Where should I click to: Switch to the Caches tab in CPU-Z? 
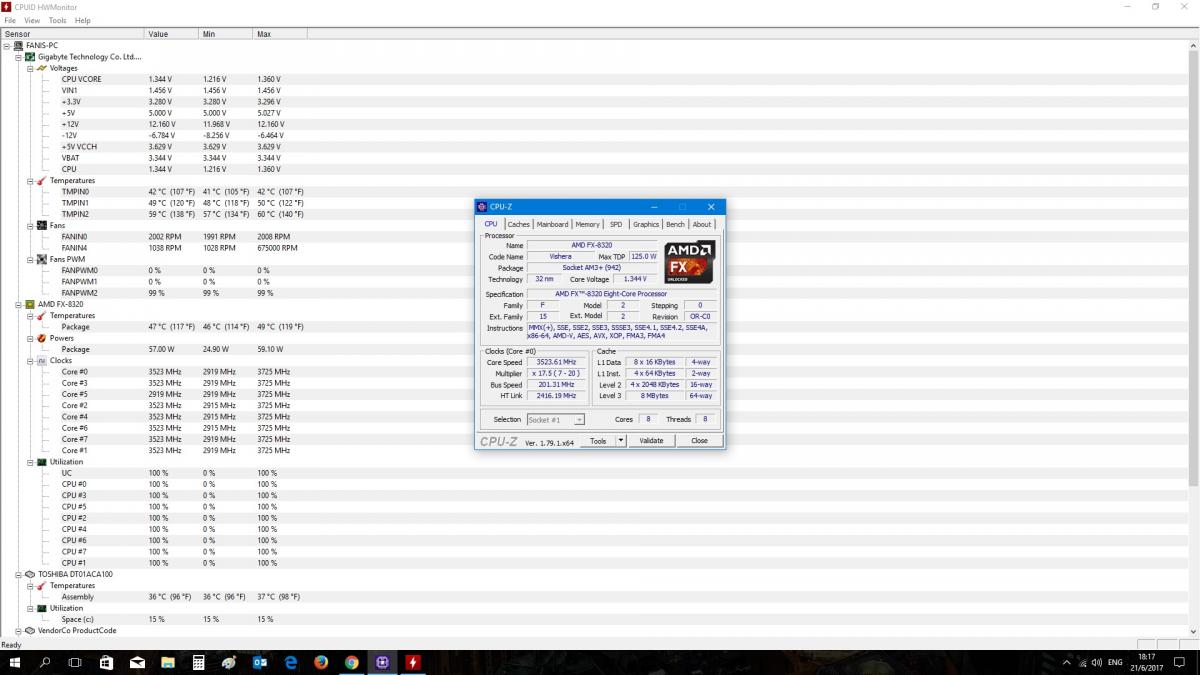tap(518, 224)
